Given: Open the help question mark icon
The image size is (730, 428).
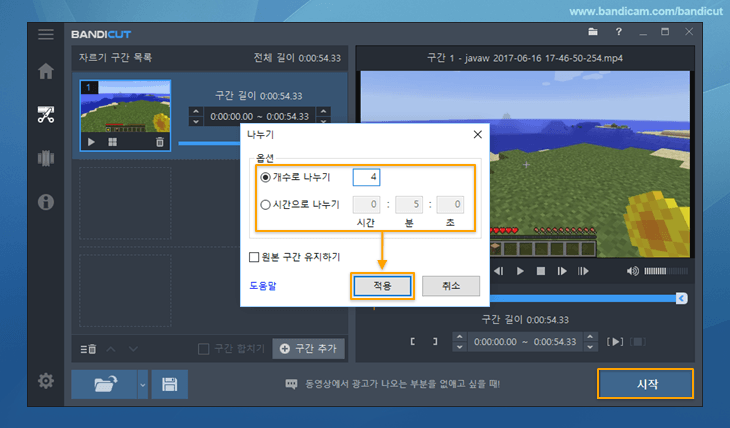Looking at the screenshot, I should (618, 32).
